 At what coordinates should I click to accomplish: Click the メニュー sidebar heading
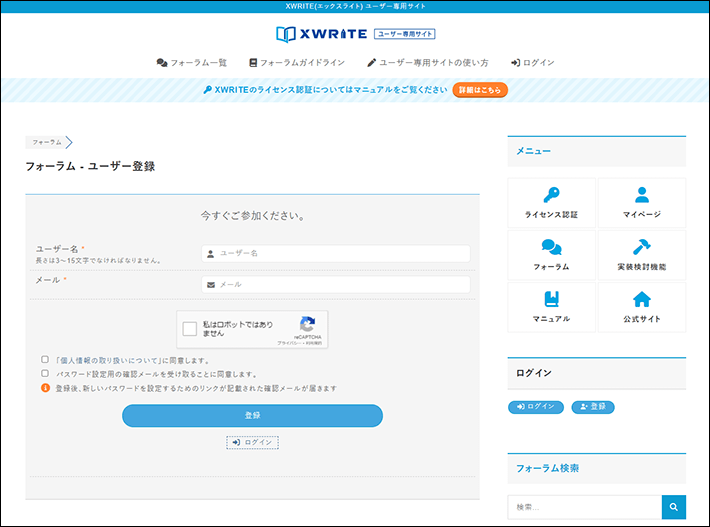coord(533,151)
